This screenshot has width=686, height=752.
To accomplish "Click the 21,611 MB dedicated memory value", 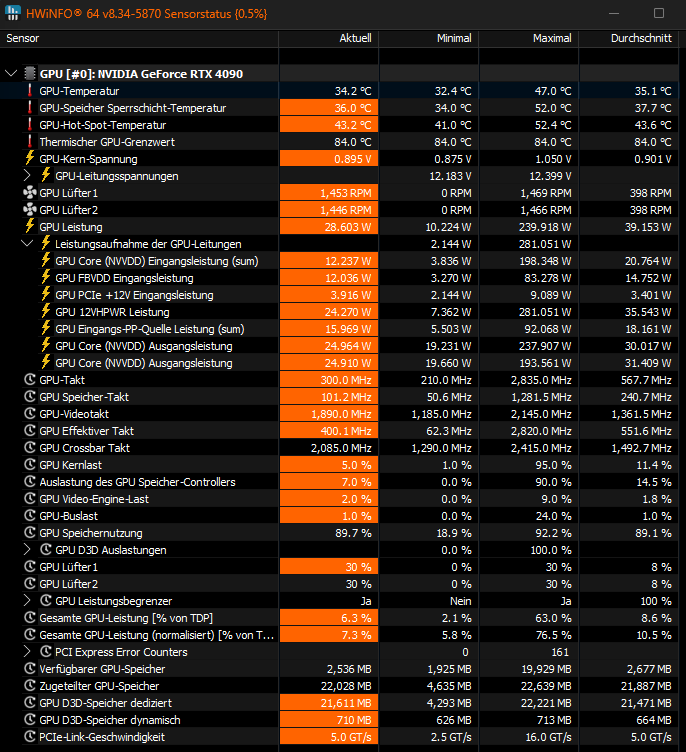I will [x=346, y=703].
